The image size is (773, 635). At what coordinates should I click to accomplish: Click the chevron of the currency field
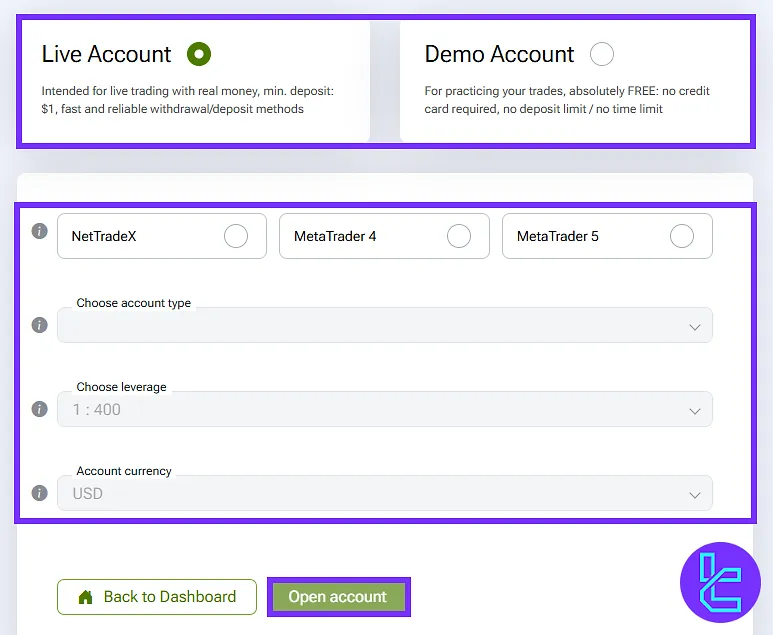(695, 495)
